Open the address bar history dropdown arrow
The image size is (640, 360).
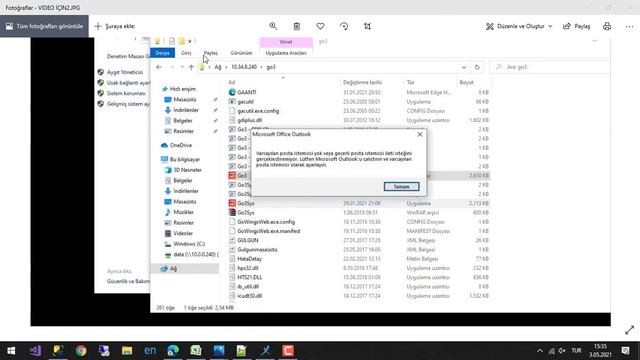[x=464, y=67]
